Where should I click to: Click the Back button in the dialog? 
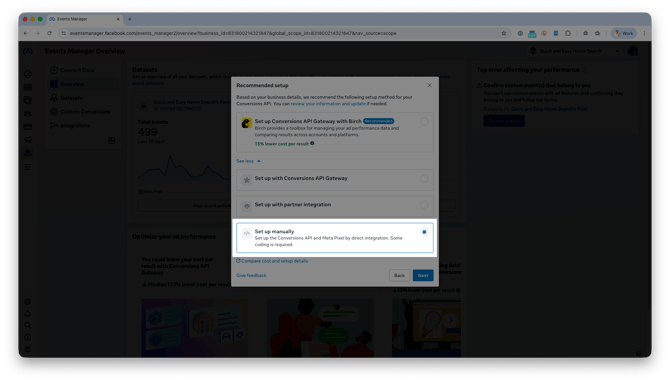(399, 276)
